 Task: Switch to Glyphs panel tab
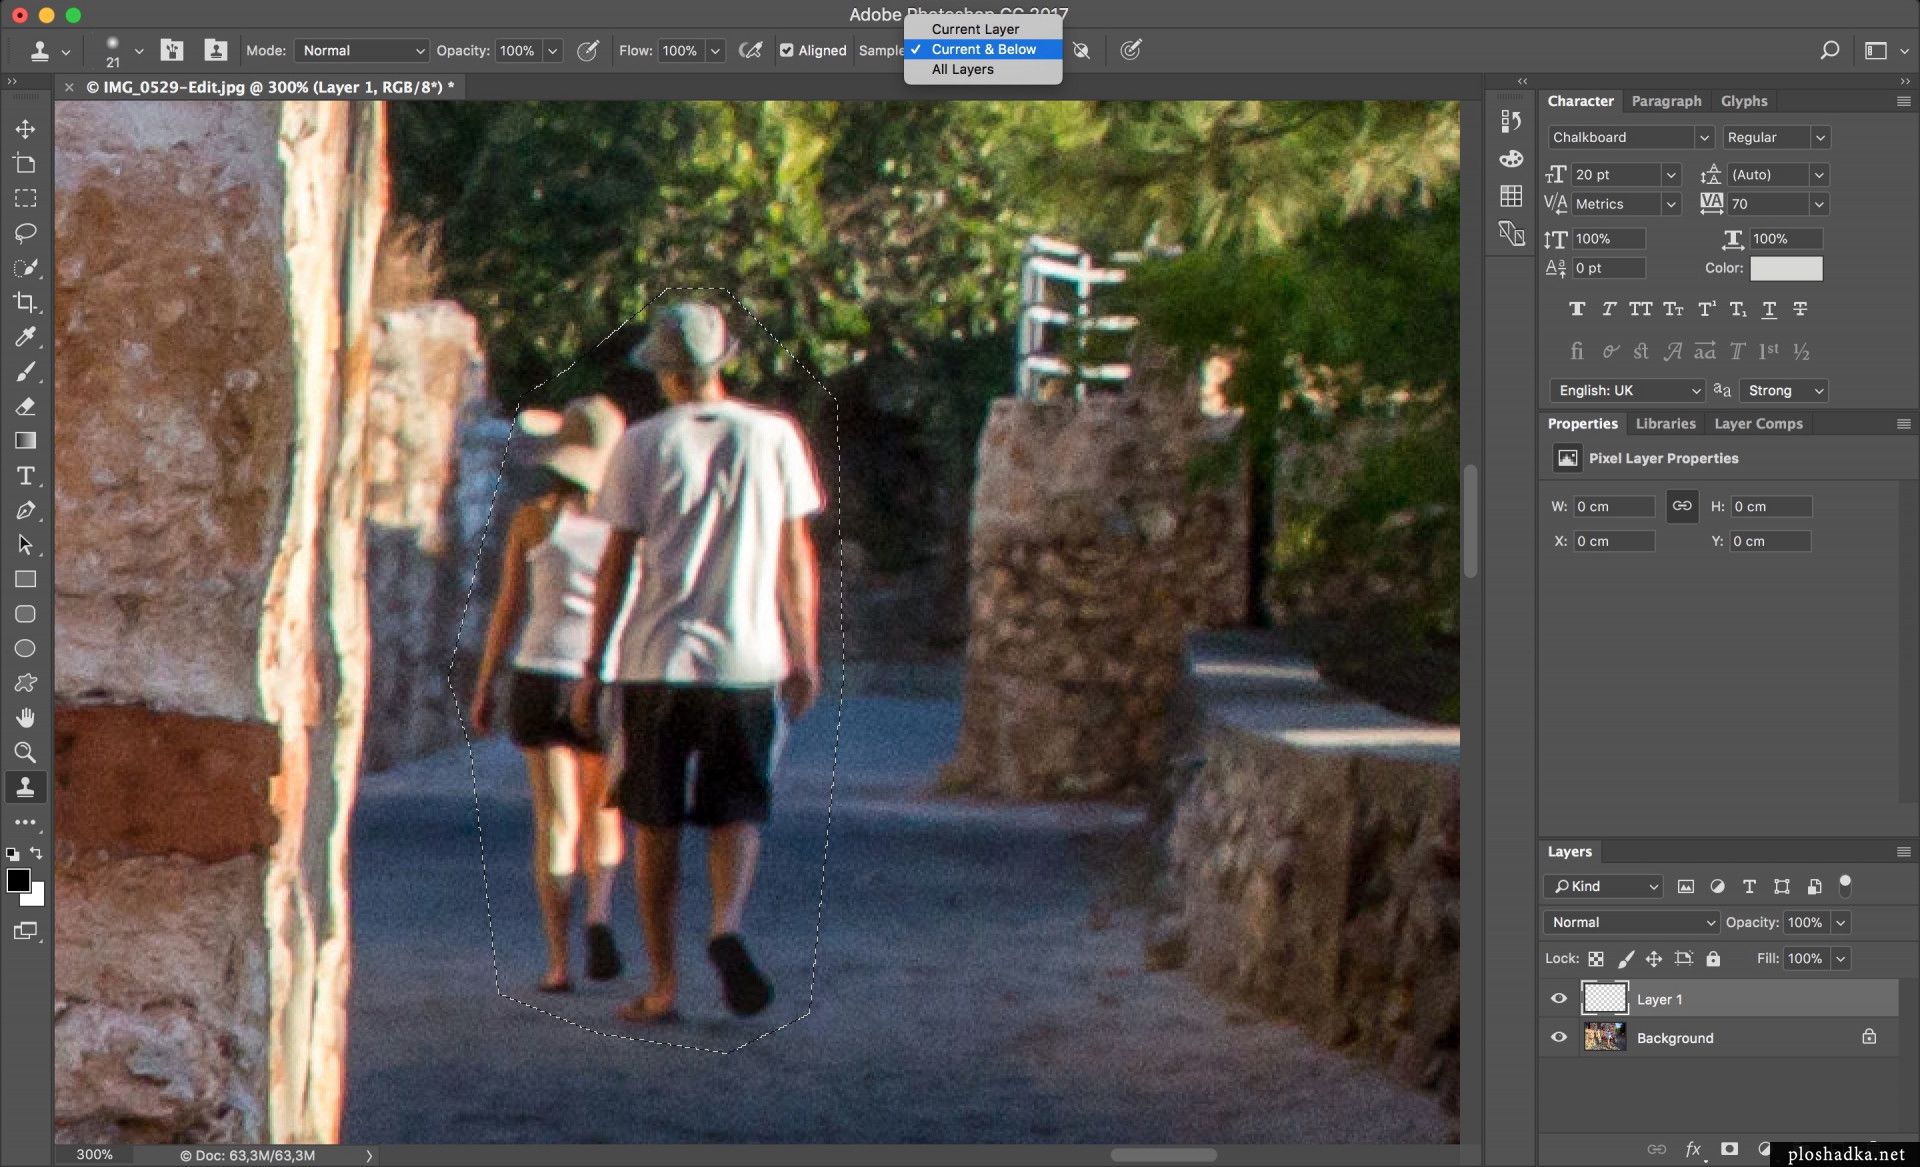tap(1744, 100)
